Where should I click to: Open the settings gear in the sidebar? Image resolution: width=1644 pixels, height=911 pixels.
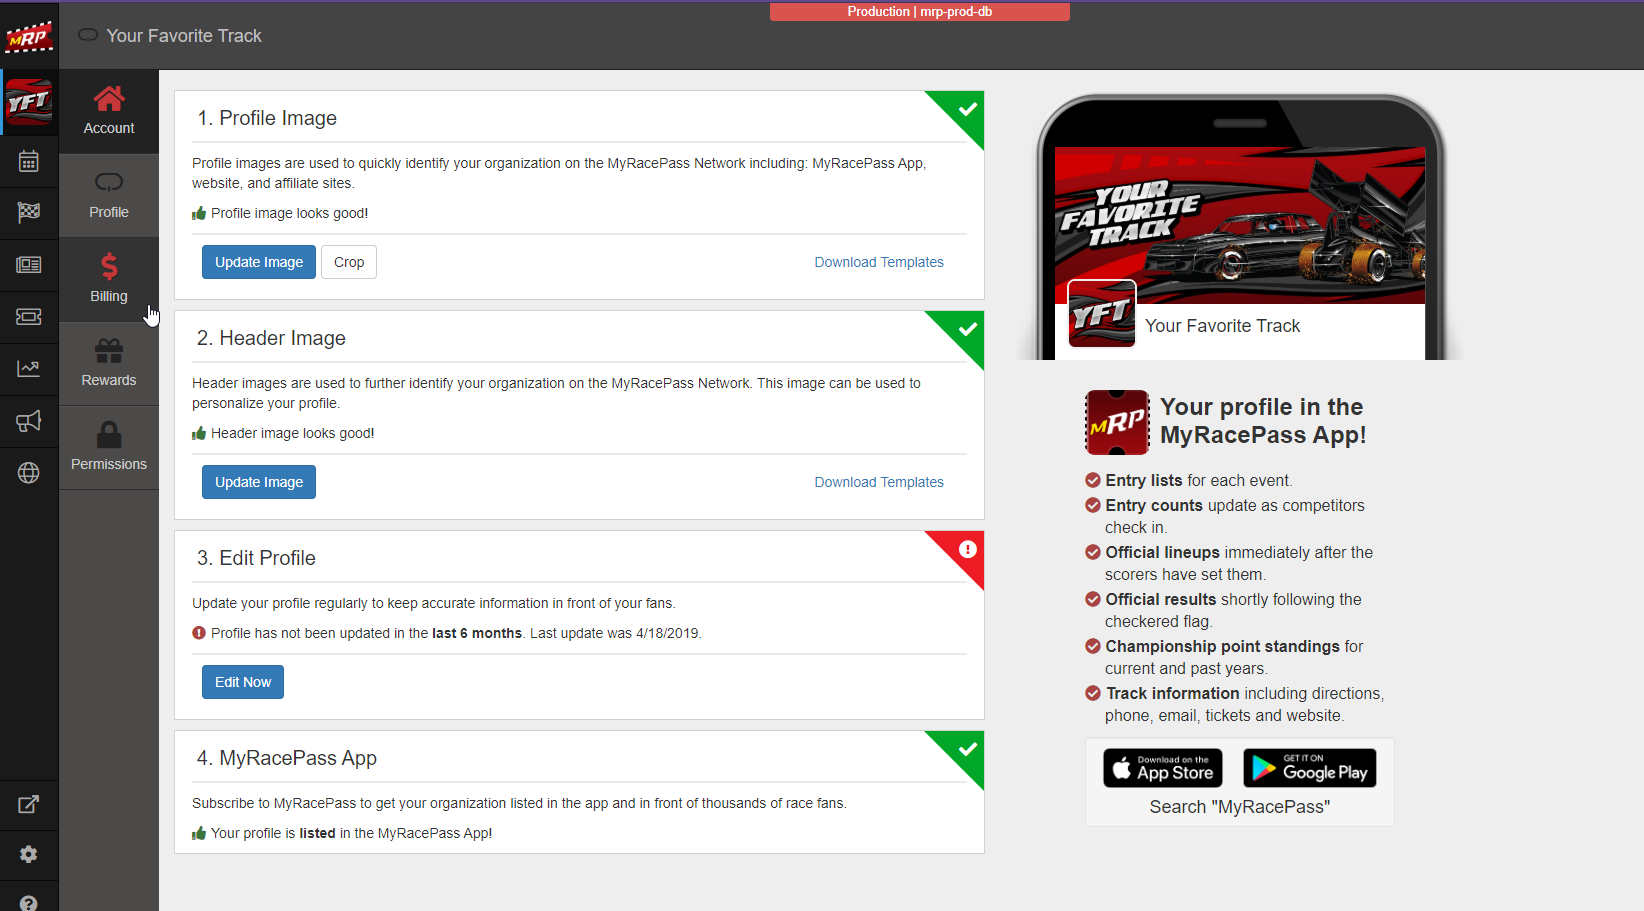coord(29,854)
